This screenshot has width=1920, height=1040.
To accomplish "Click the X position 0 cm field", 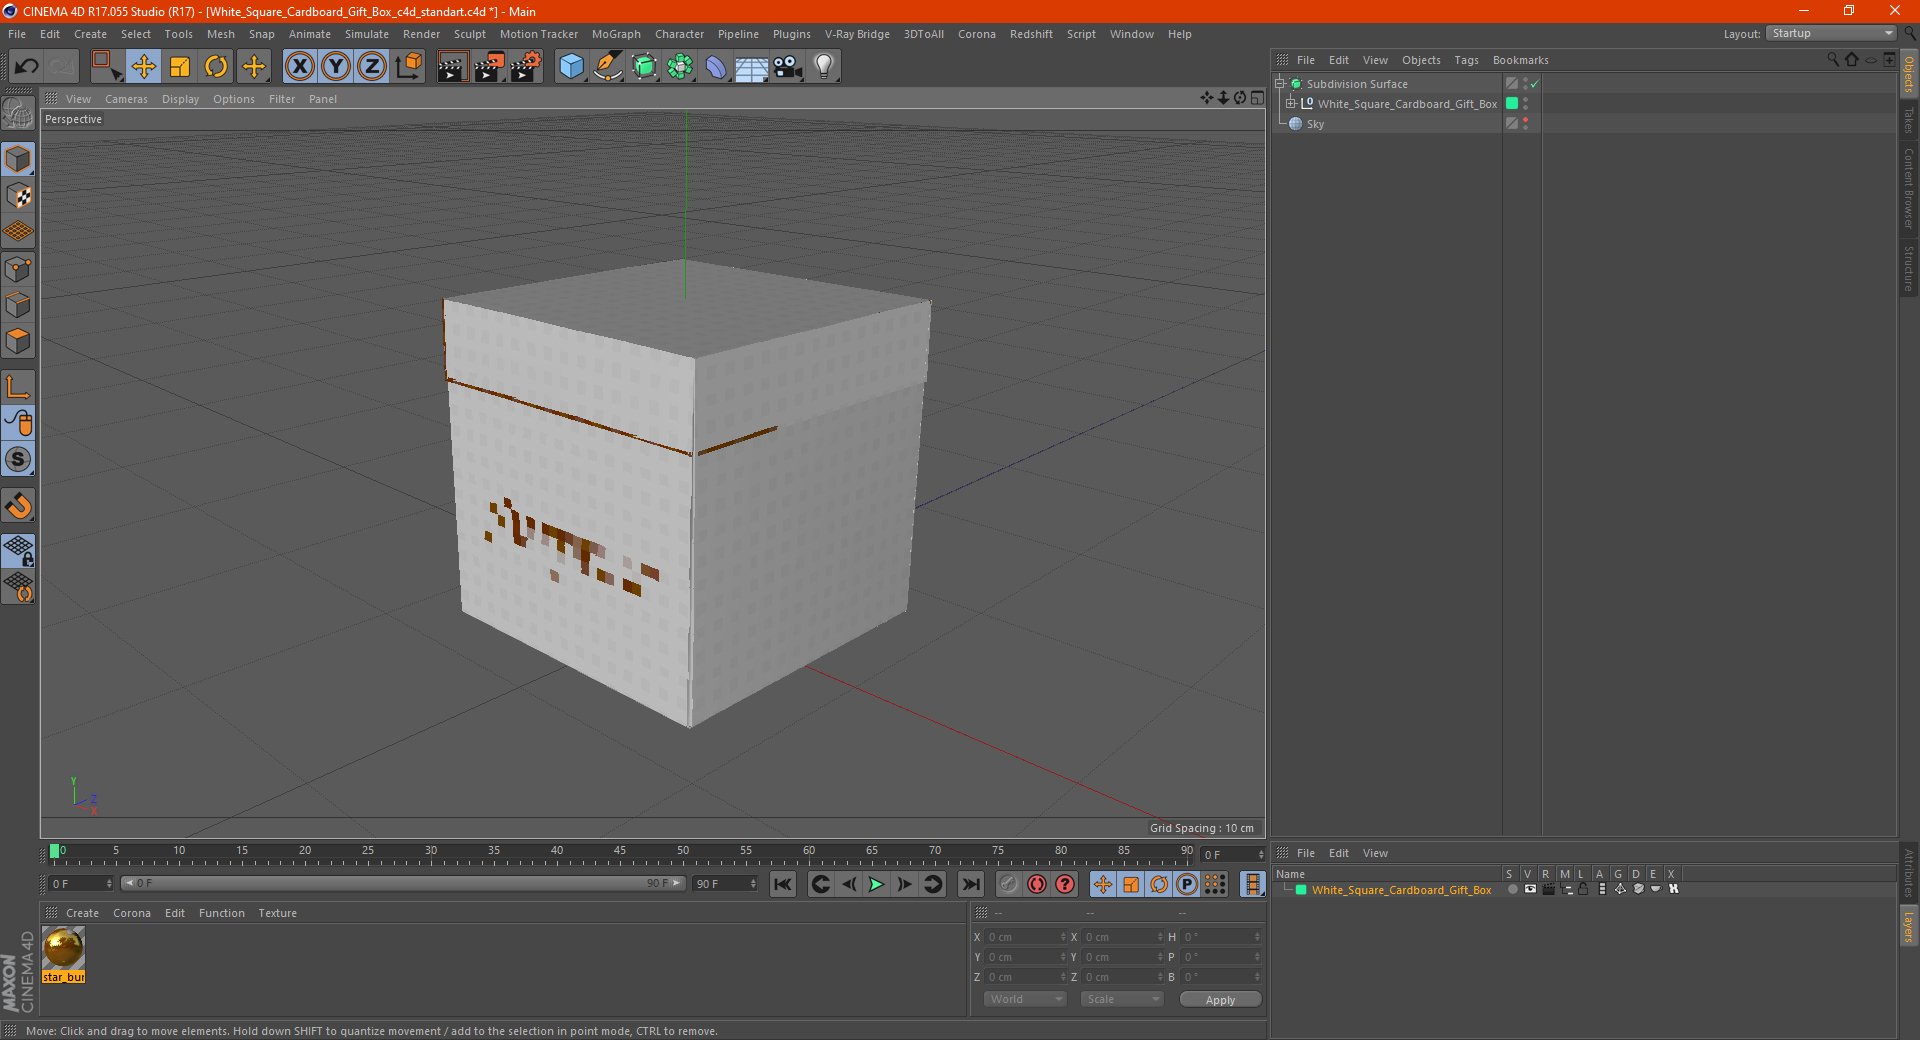I will tap(1025, 937).
